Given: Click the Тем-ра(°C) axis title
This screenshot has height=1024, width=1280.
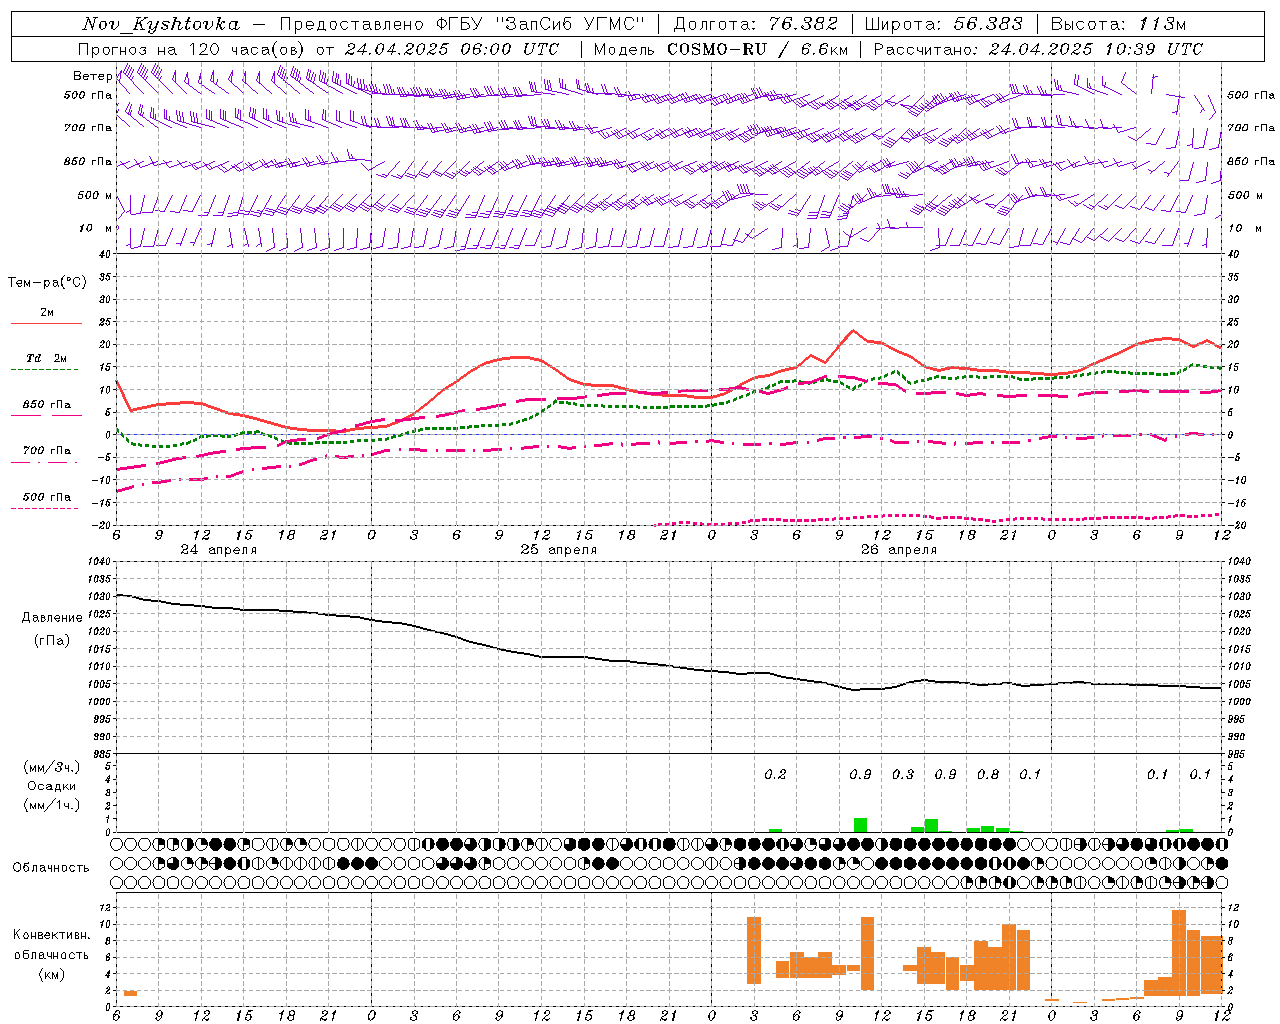Looking at the screenshot, I should point(47,283).
